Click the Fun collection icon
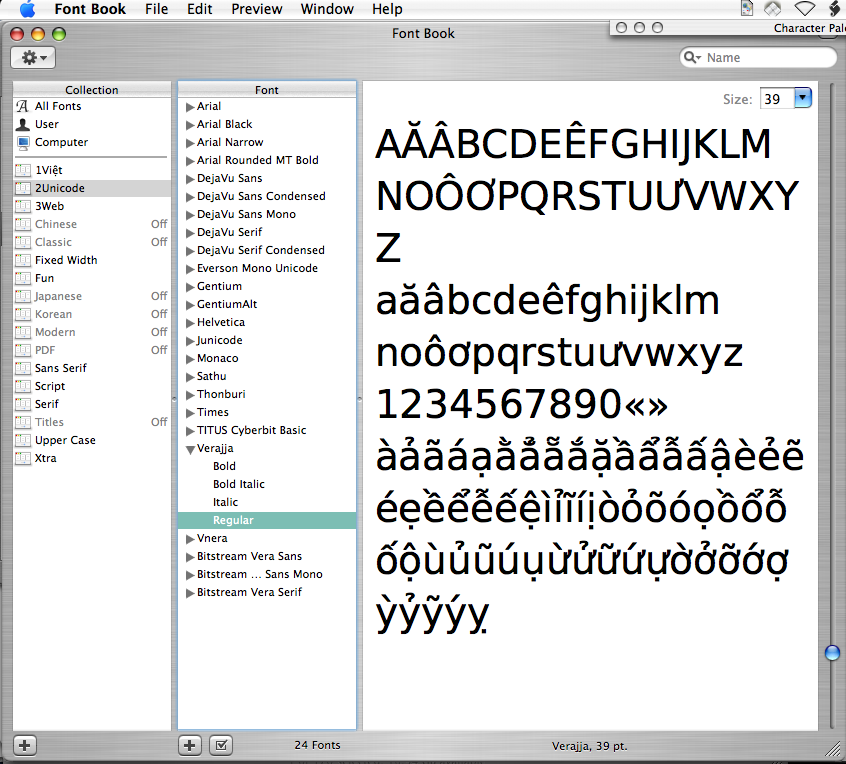846x764 pixels. click(23, 278)
